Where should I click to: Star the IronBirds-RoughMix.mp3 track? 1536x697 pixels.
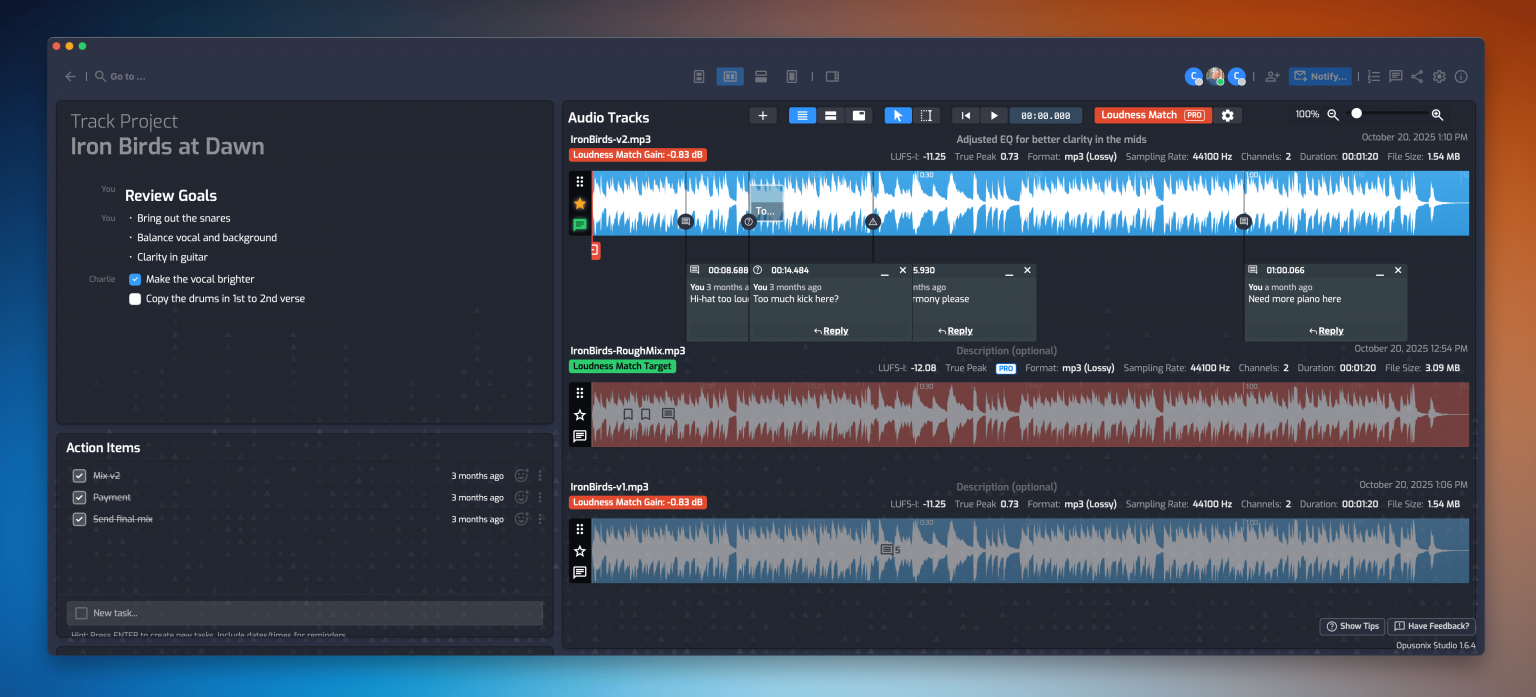[579, 413]
